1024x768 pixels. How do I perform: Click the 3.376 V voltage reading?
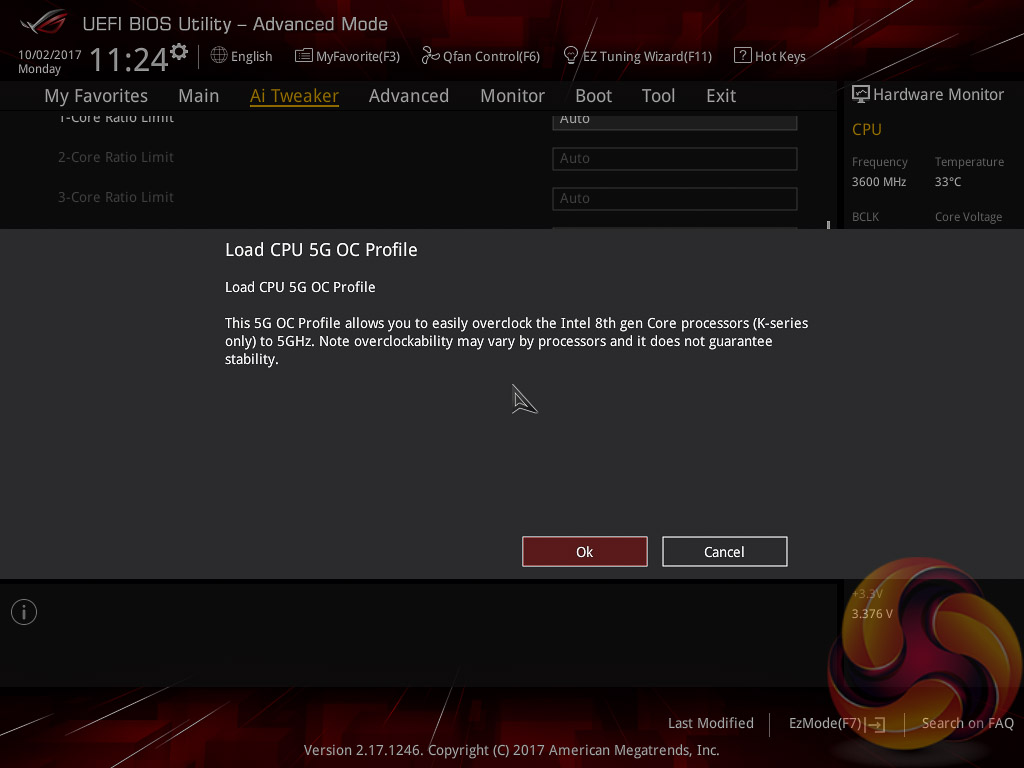click(x=872, y=614)
